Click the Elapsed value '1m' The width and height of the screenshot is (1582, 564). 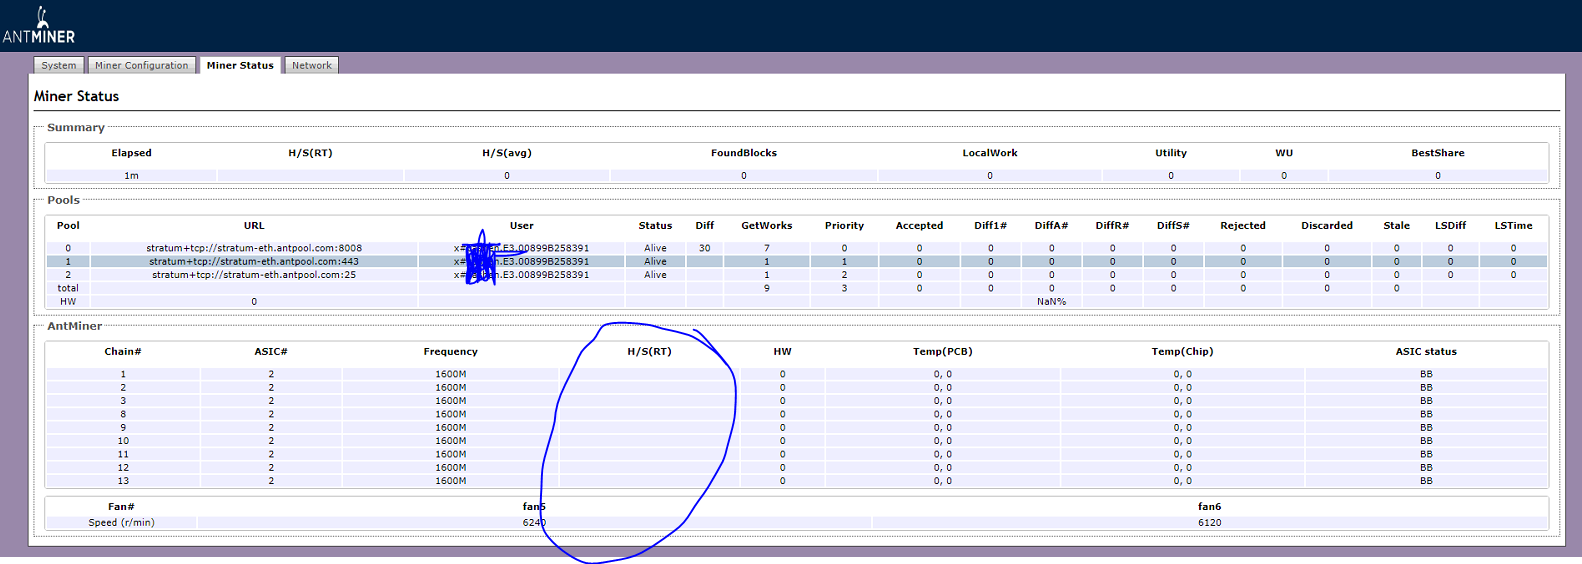[x=131, y=175]
